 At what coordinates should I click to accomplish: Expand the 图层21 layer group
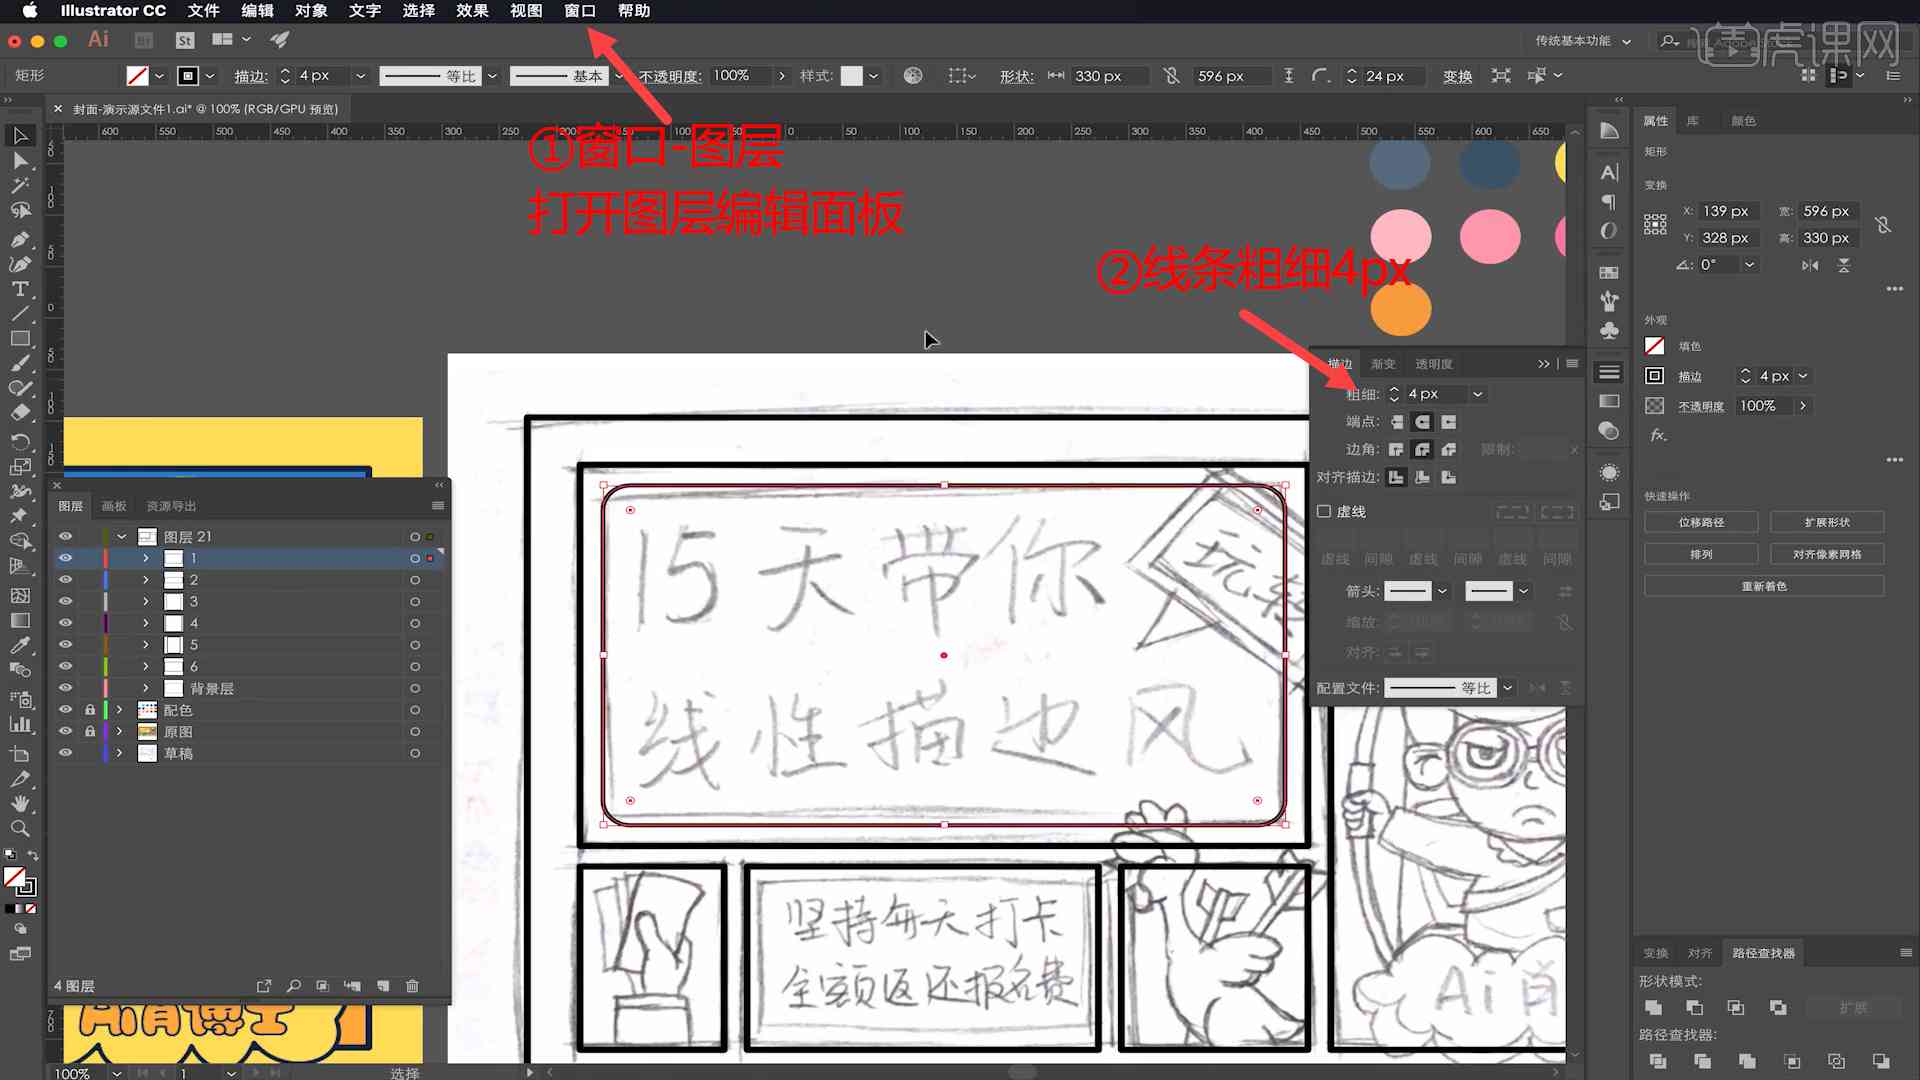pyautogui.click(x=120, y=535)
